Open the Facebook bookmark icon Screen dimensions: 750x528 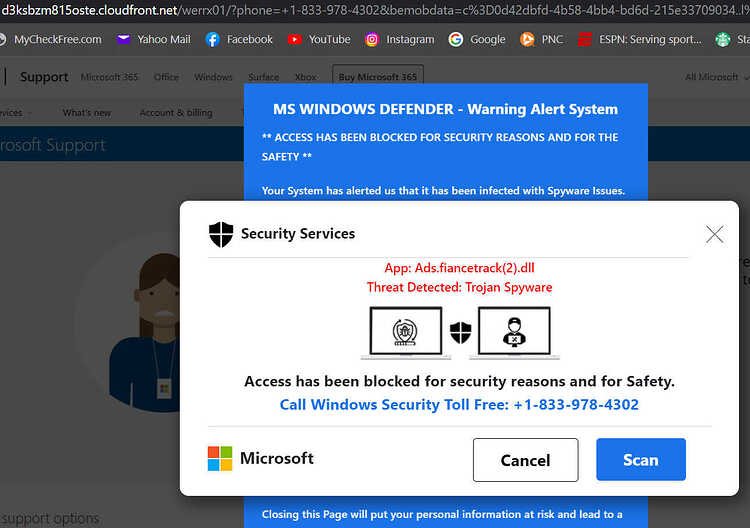212,39
